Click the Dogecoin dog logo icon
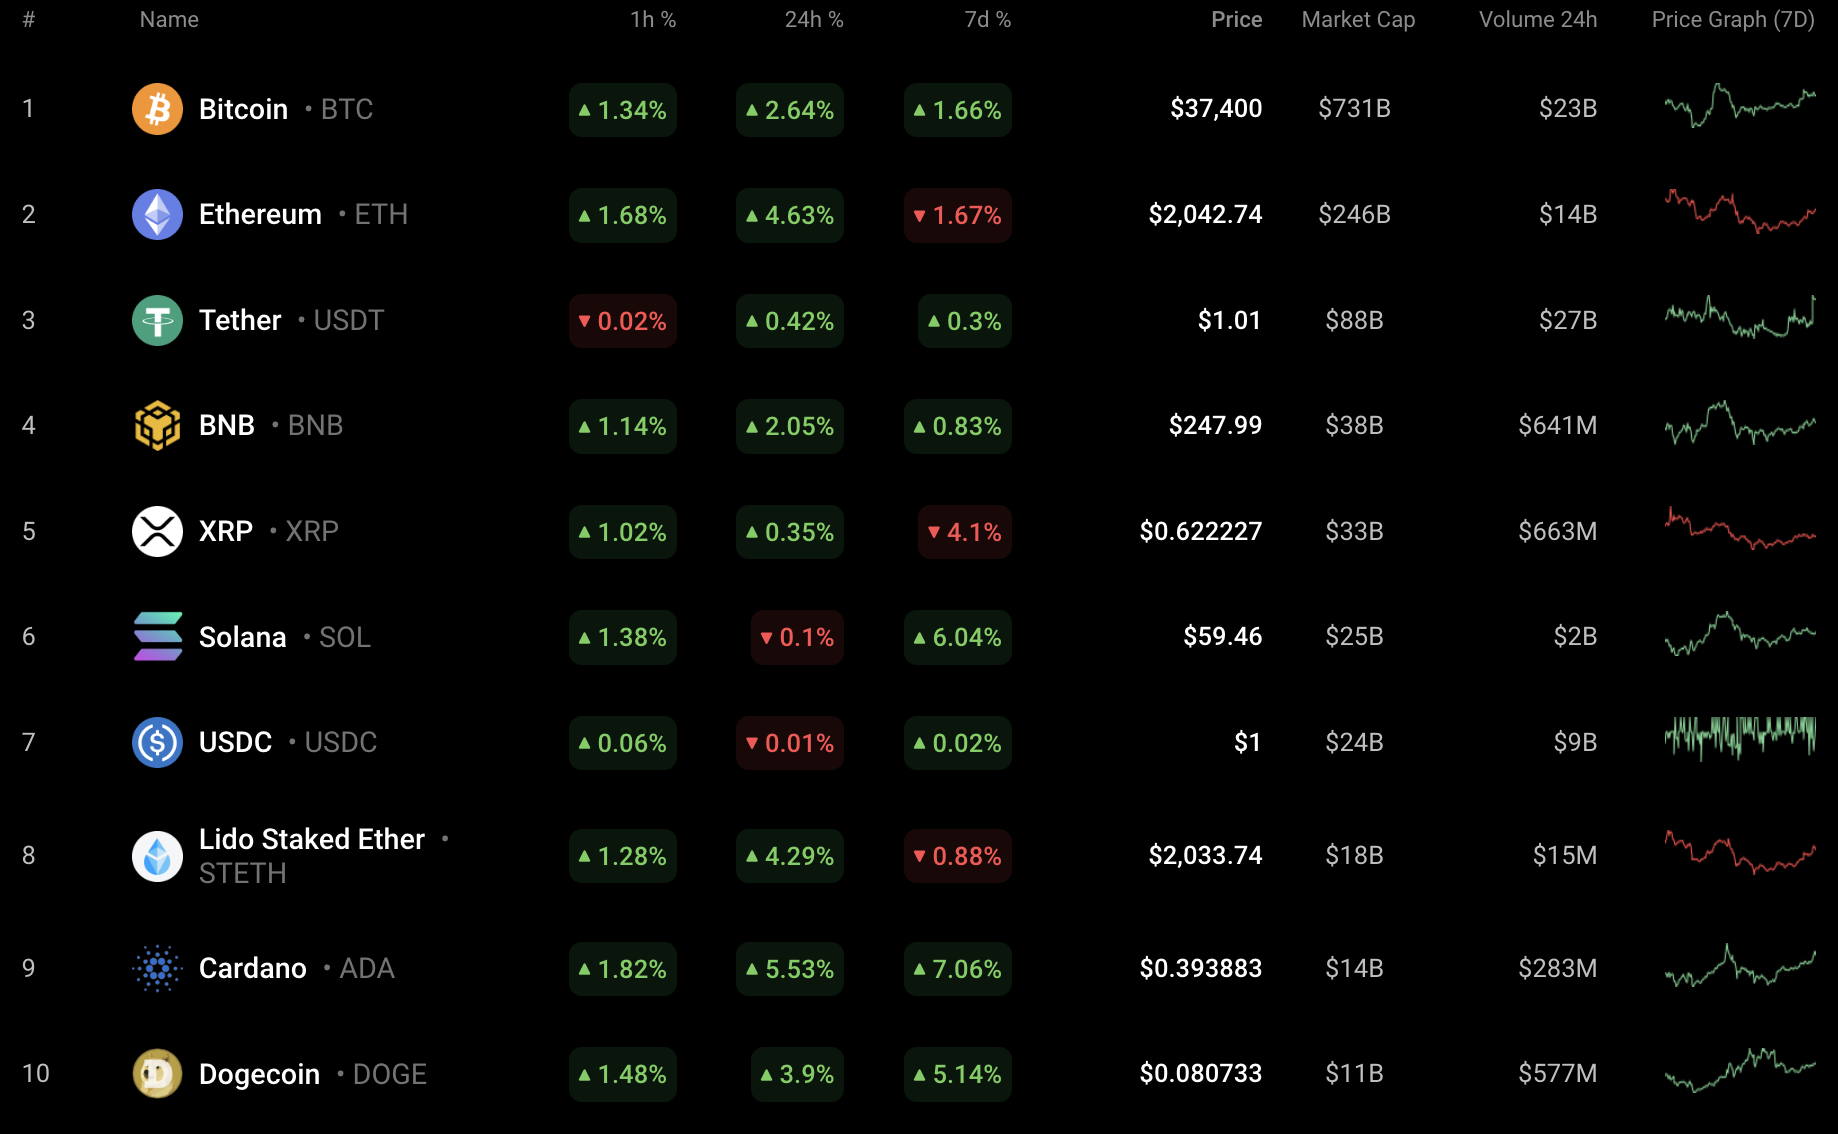1838x1134 pixels. pyautogui.click(x=157, y=1073)
